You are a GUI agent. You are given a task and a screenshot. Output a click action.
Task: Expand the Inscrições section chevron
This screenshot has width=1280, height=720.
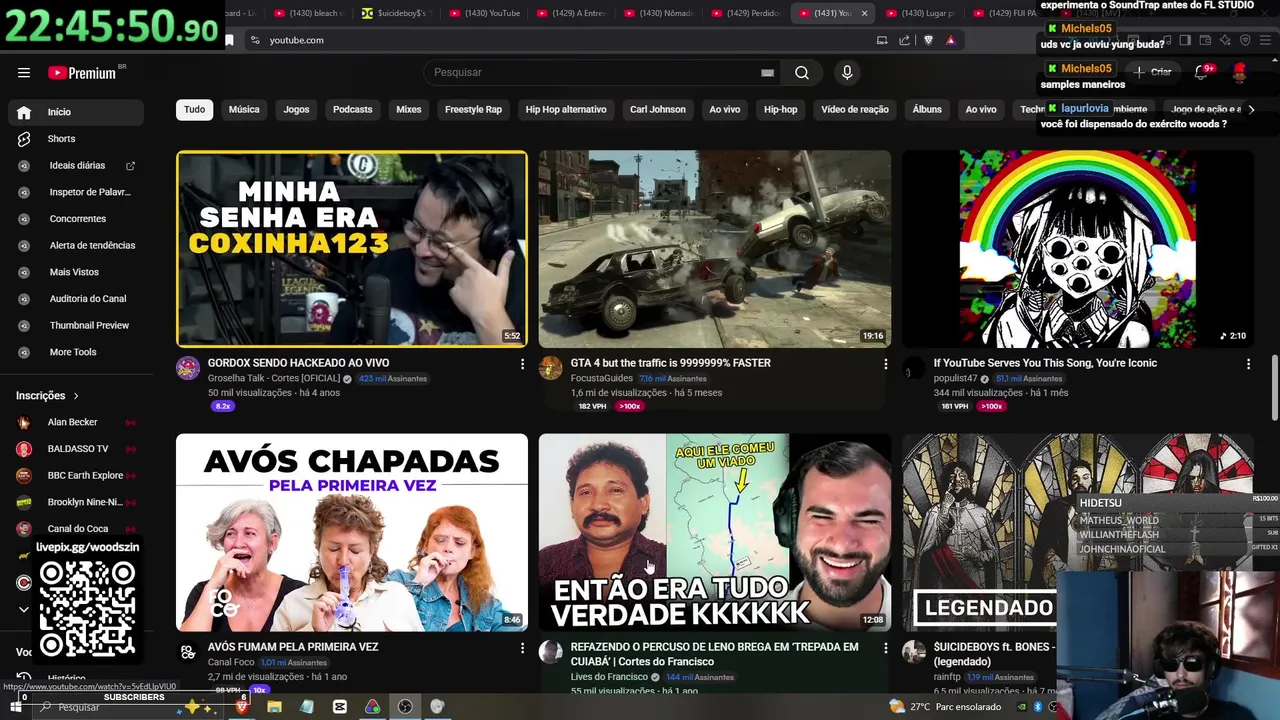click(x=76, y=396)
